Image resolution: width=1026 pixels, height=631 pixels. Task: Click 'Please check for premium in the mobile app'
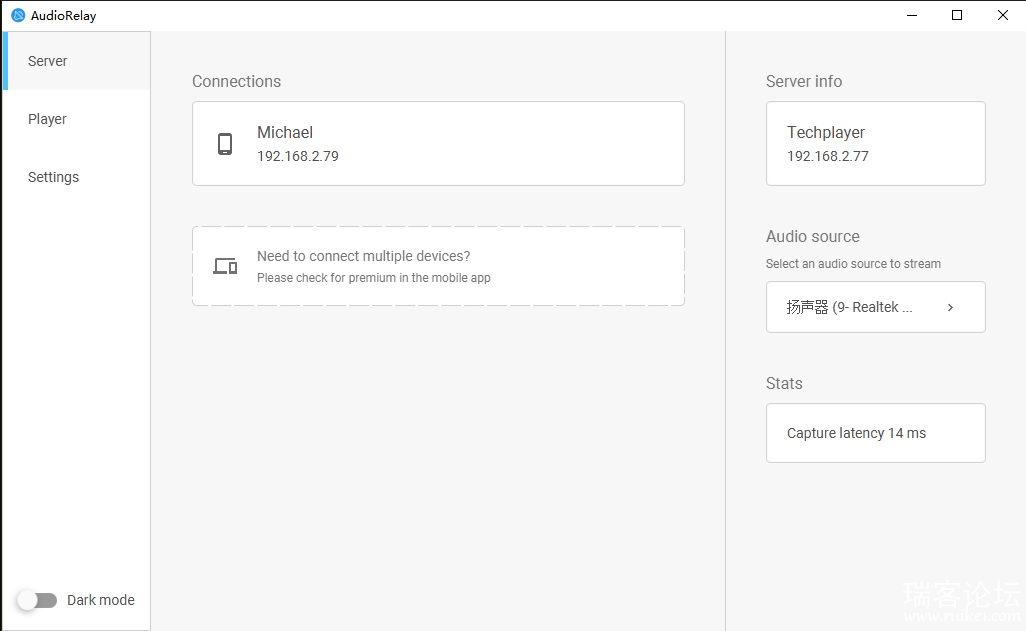click(x=374, y=278)
